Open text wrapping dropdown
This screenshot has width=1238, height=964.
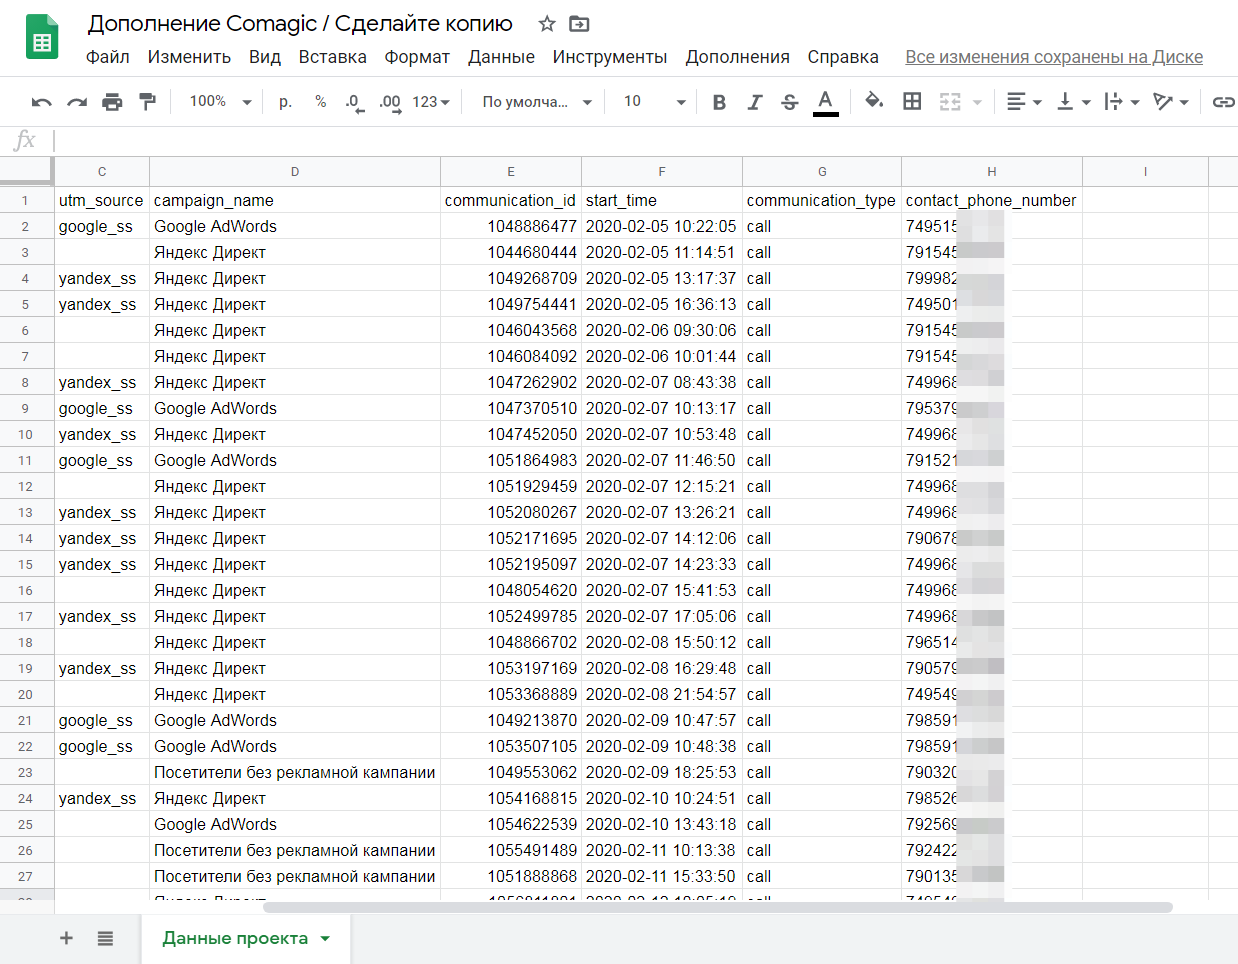(x=1121, y=102)
